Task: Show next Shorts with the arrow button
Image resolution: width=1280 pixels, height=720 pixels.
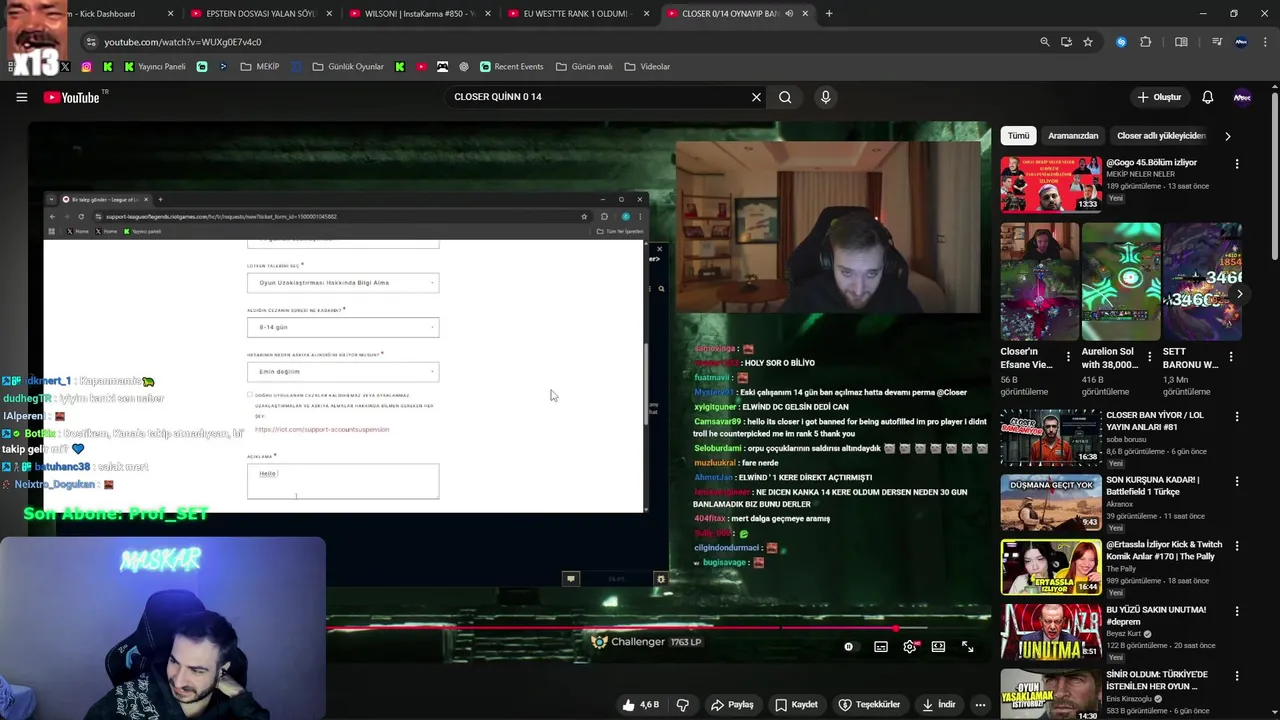Action: pyautogui.click(x=1240, y=294)
